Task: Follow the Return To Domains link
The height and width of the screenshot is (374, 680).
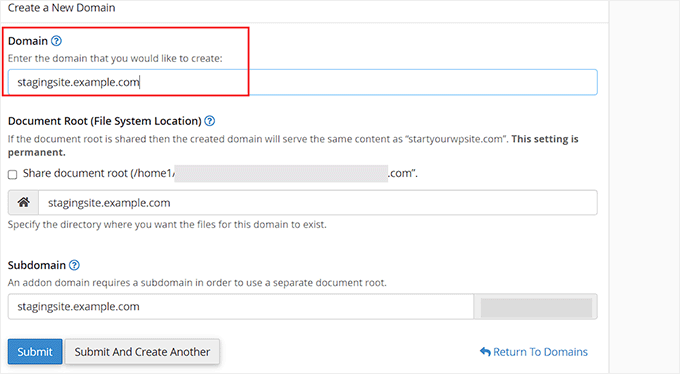Action: pyautogui.click(x=534, y=352)
